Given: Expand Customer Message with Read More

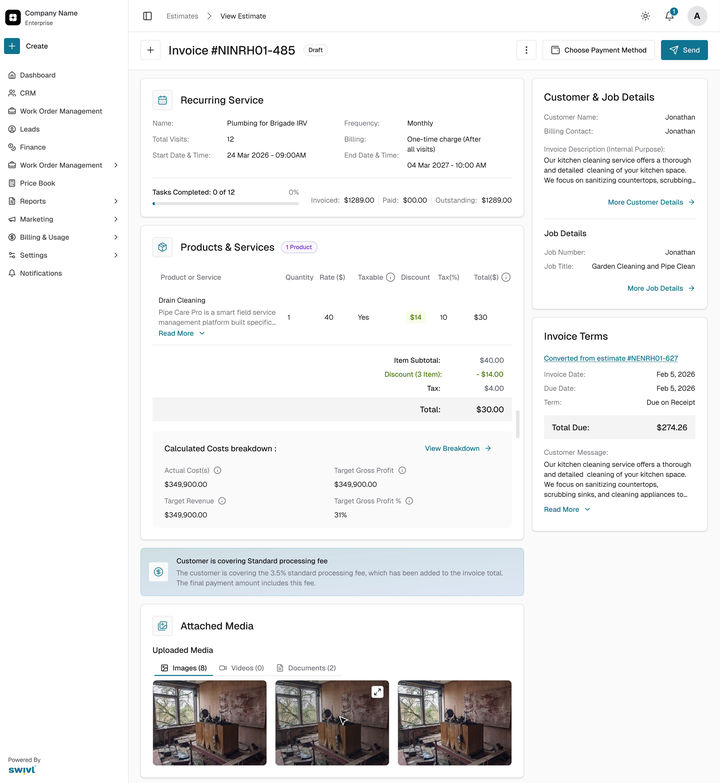Looking at the screenshot, I should [x=567, y=509].
